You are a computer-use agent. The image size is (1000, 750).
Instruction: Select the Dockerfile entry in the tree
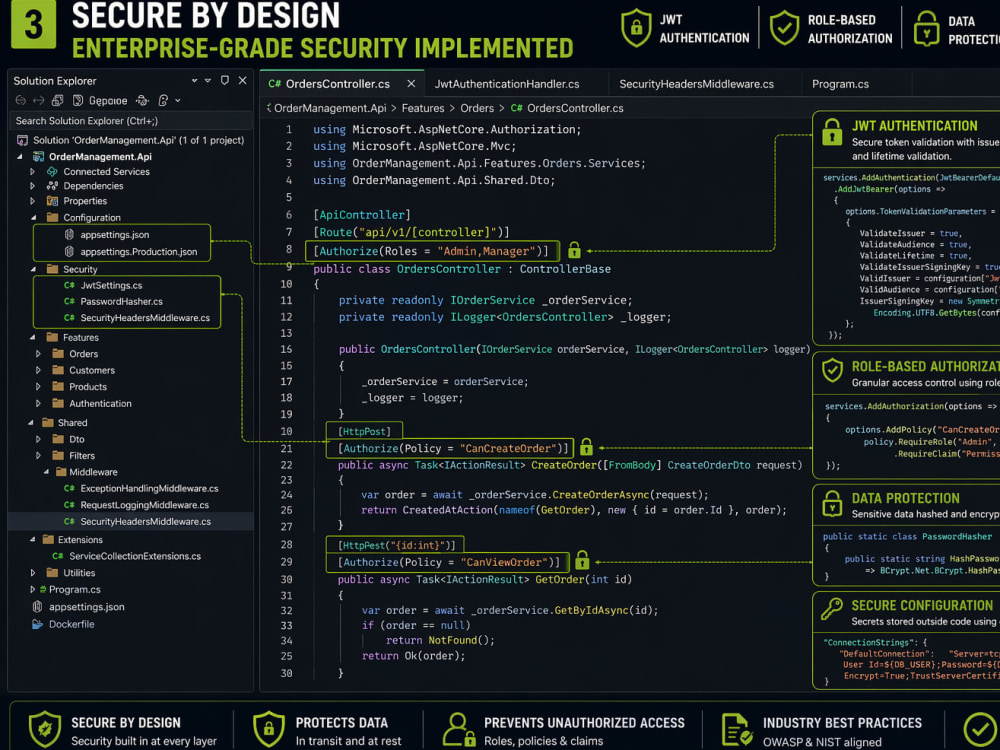[x=71, y=624]
